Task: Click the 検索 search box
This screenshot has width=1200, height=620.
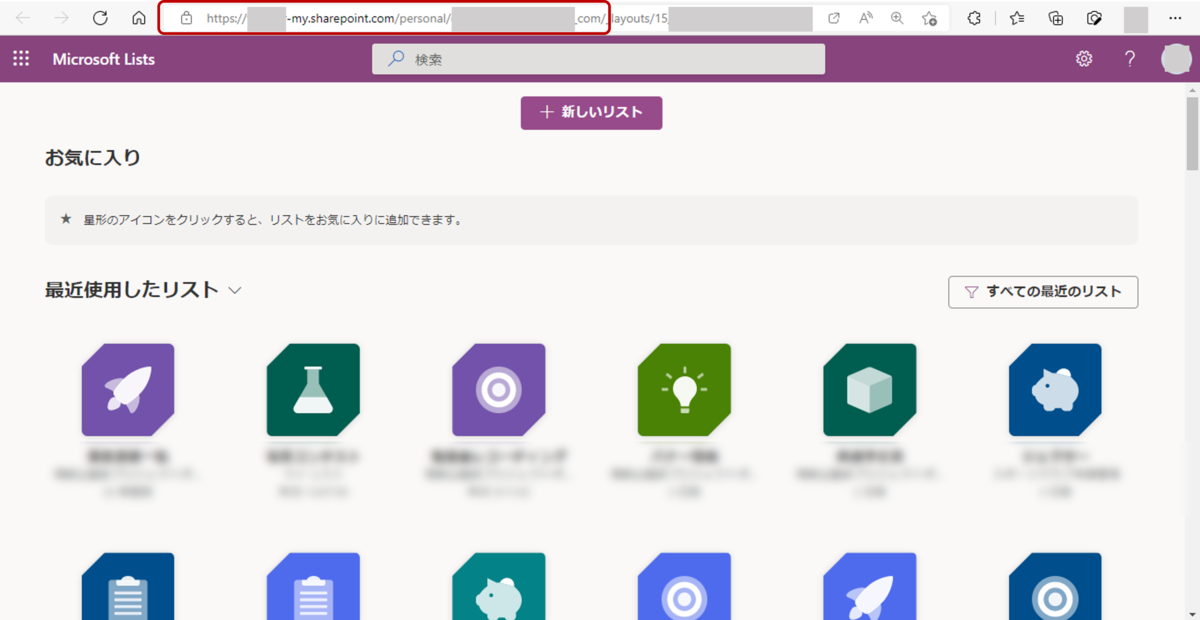Action: pyautogui.click(x=599, y=59)
